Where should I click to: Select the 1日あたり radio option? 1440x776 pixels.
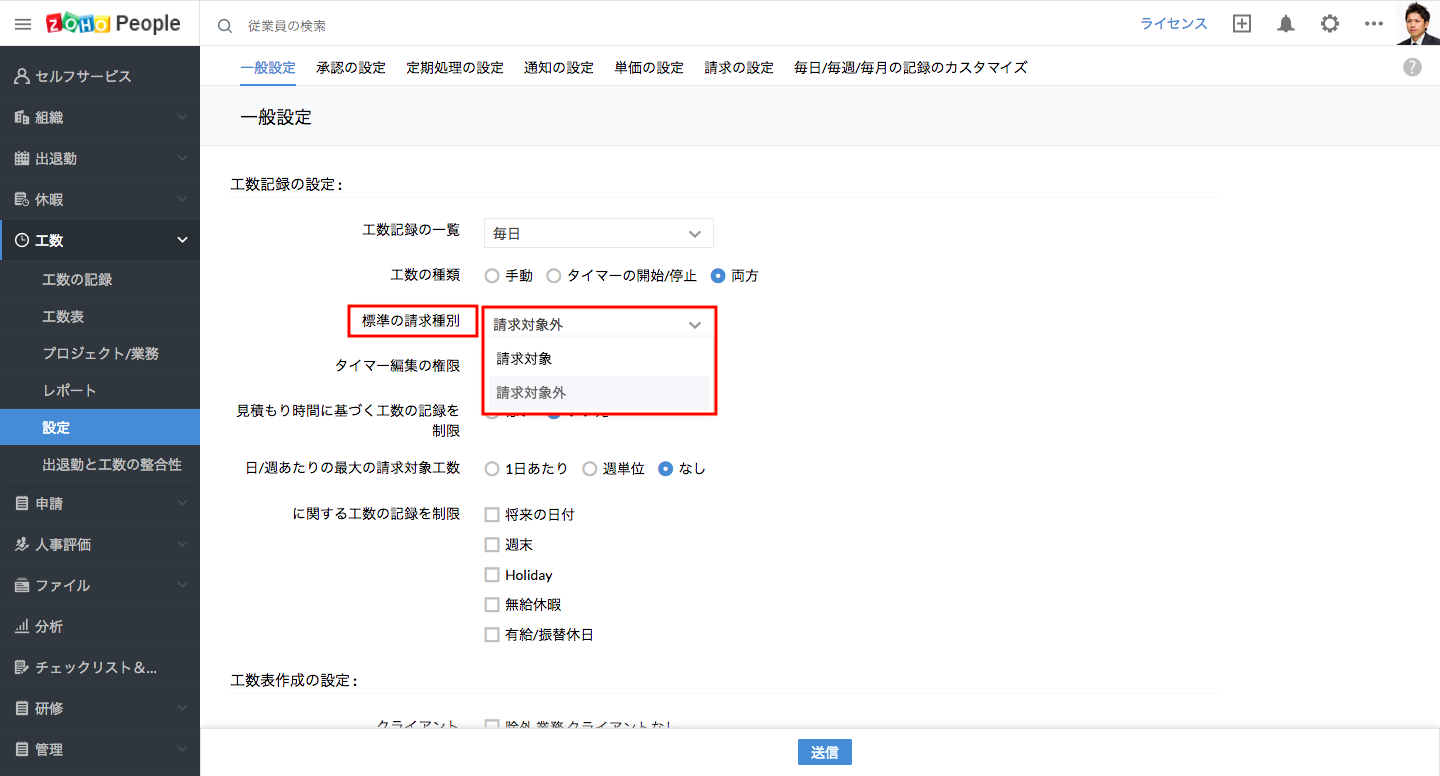click(x=492, y=469)
